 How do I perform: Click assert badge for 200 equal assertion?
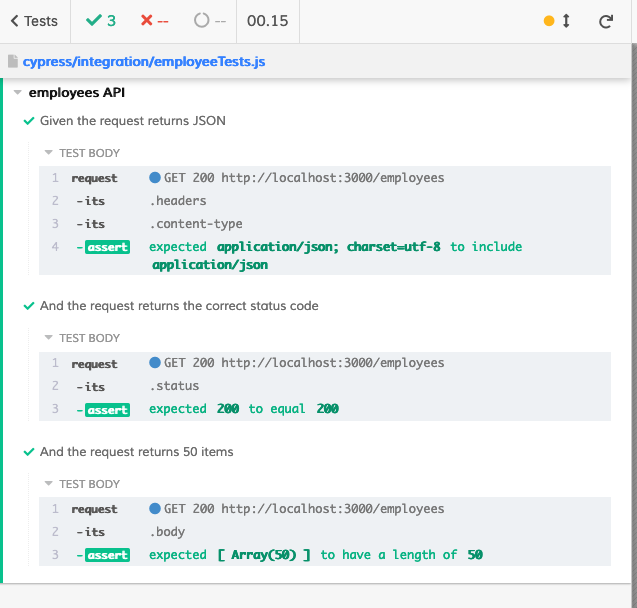(x=107, y=410)
